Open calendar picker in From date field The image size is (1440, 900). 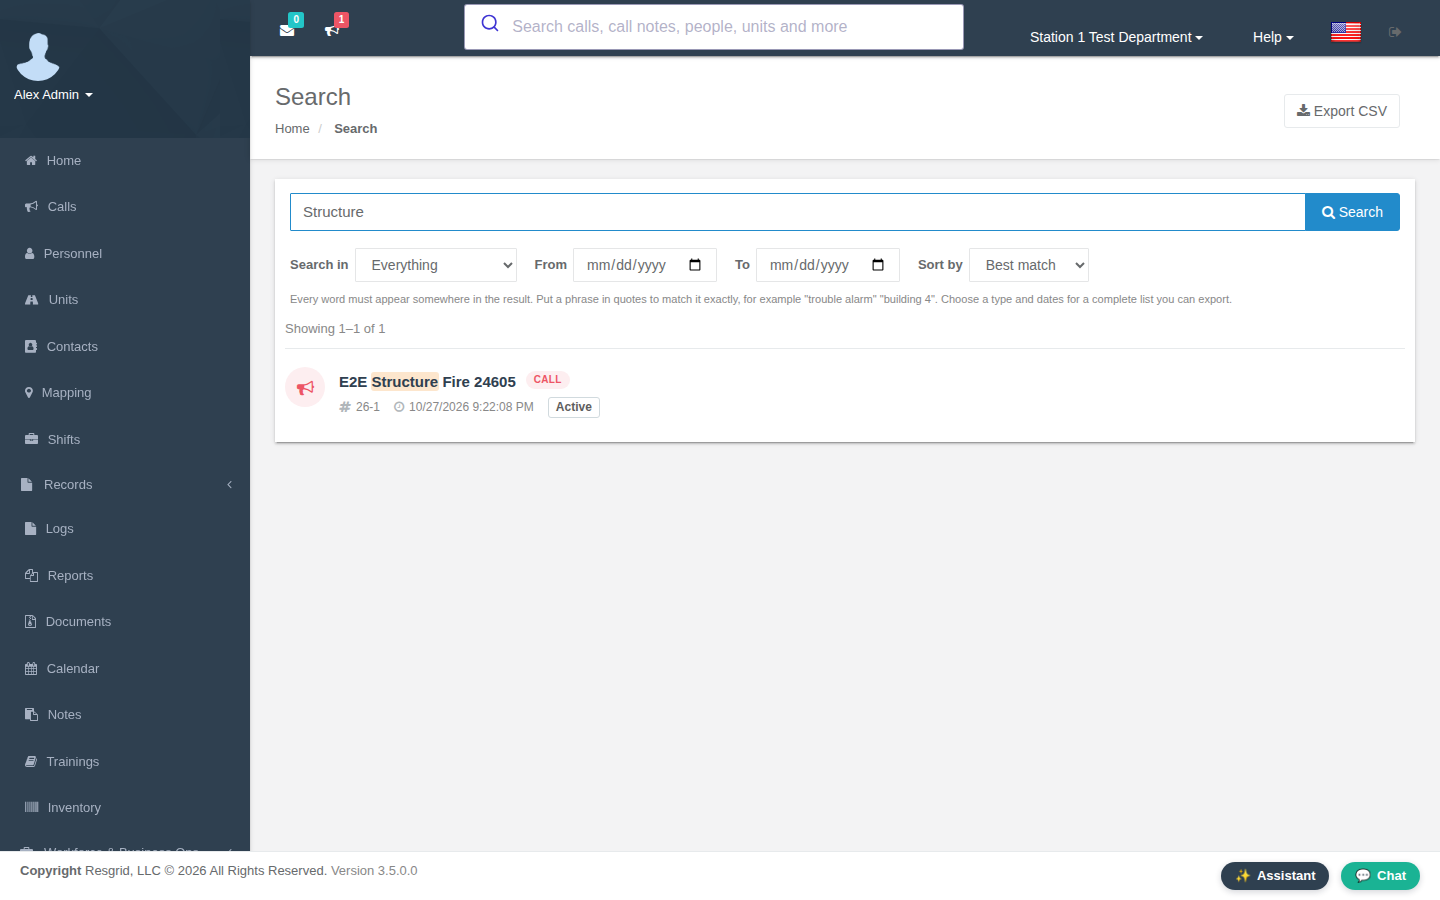tap(695, 265)
